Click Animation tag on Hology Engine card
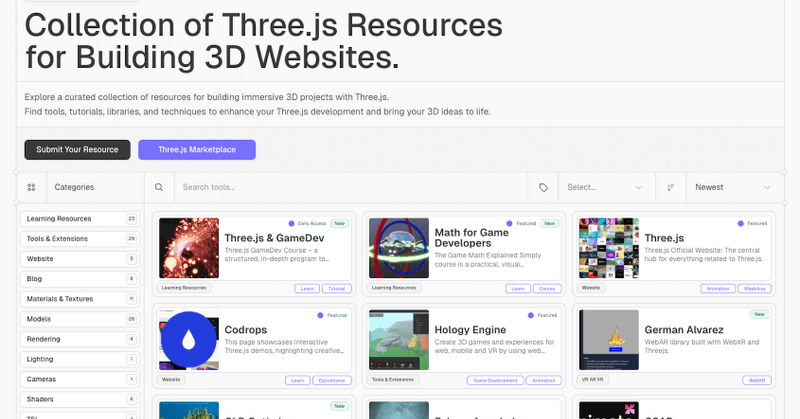800x419 pixels. coord(544,380)
